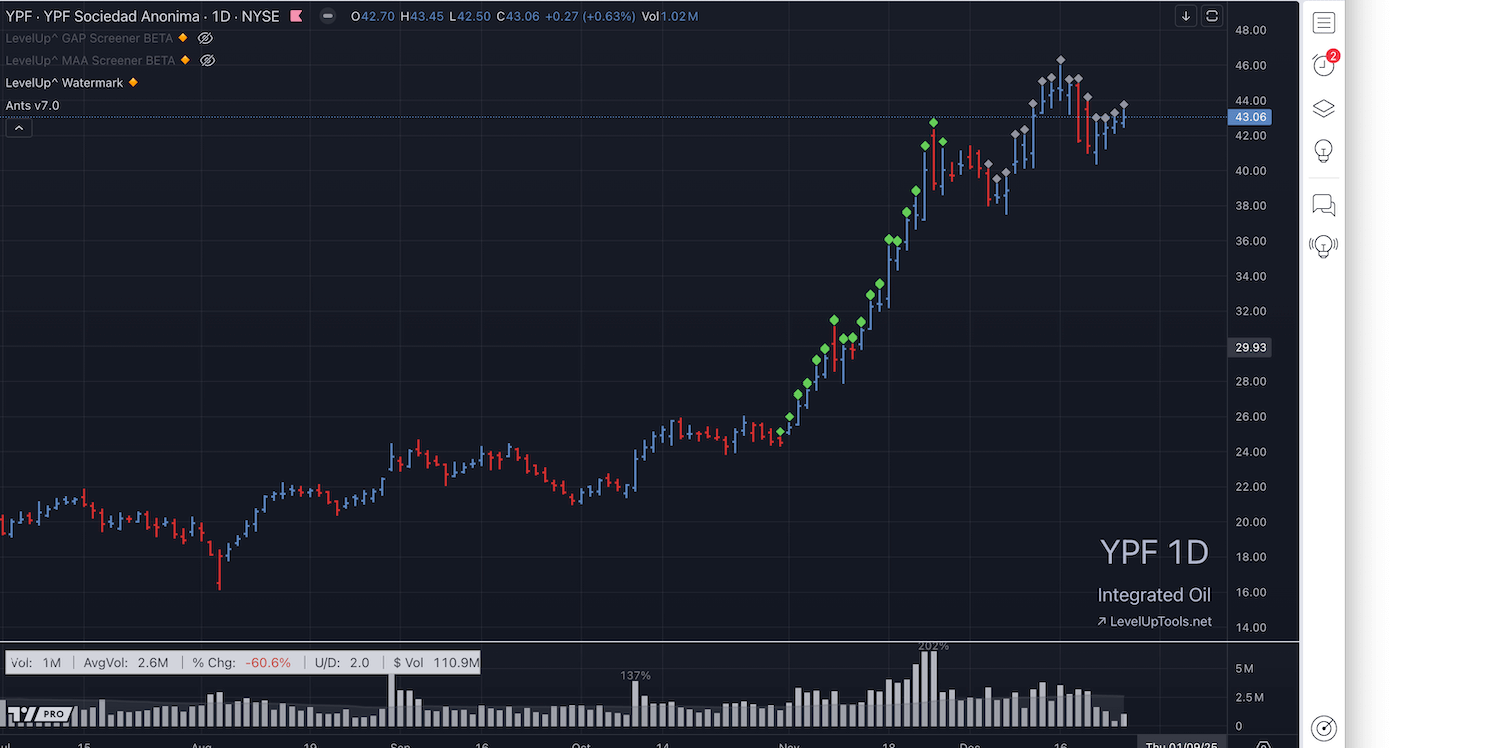The width and height of the screenshot is (1500, 748).
Task: Open the Watchlist panel icon
Action: pos(1323,22)
